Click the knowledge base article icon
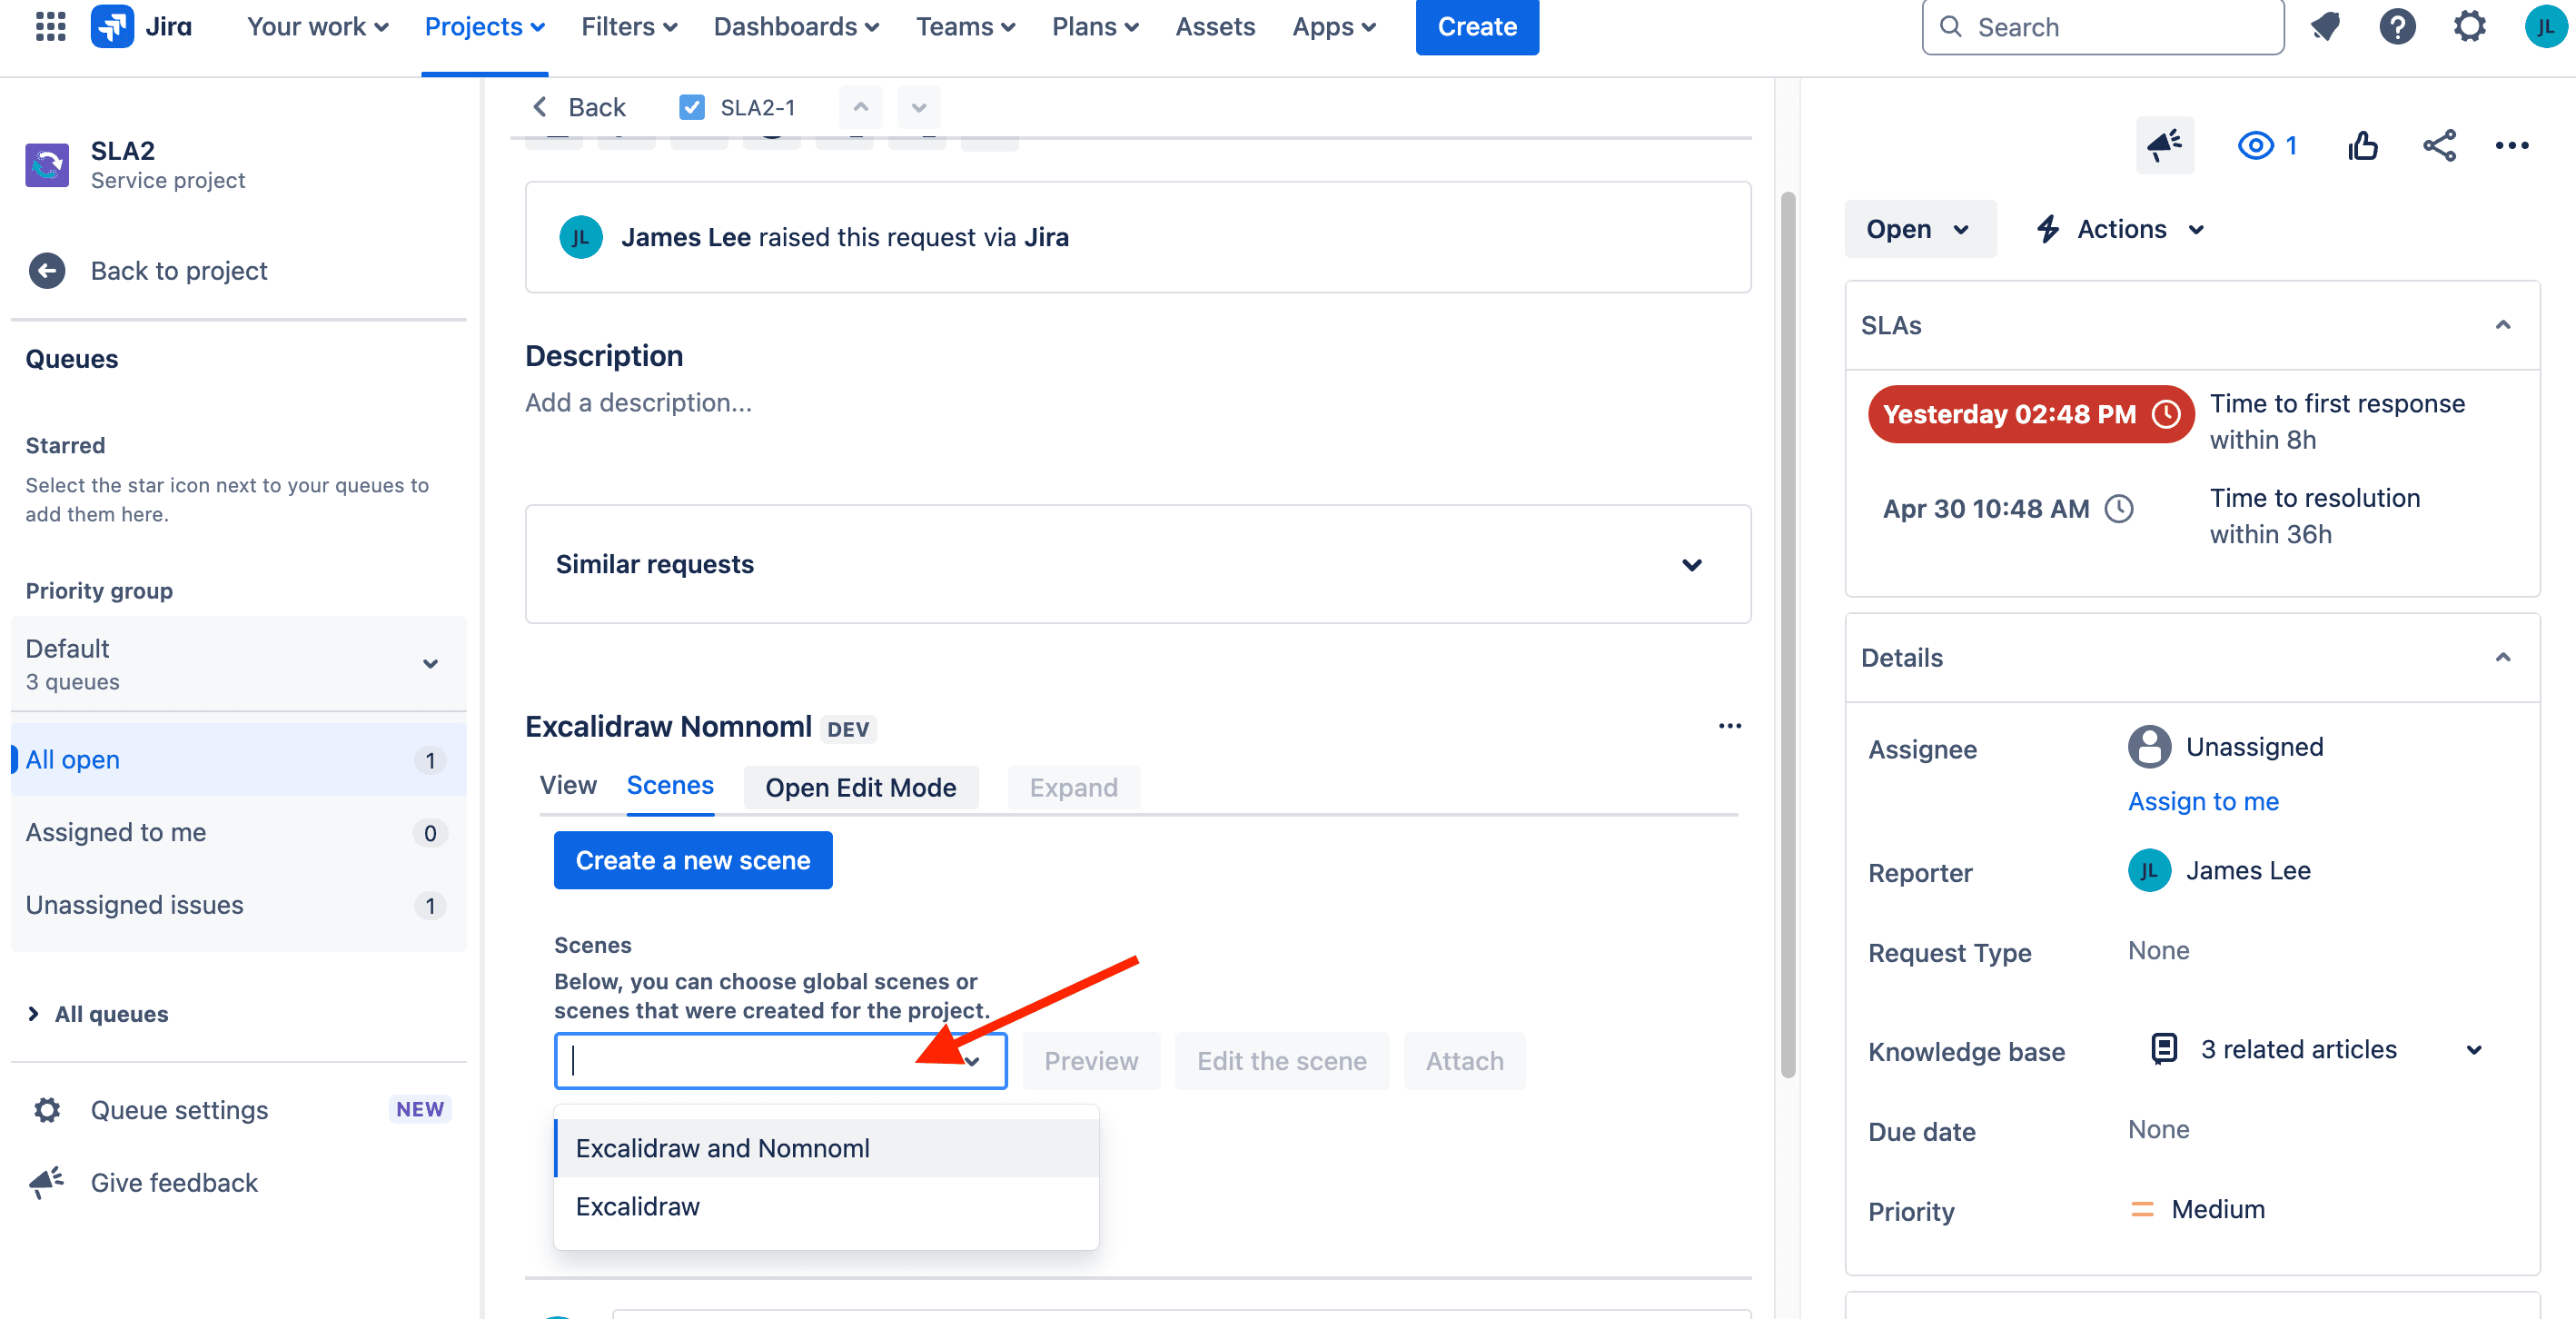 click(2164, 1048)
